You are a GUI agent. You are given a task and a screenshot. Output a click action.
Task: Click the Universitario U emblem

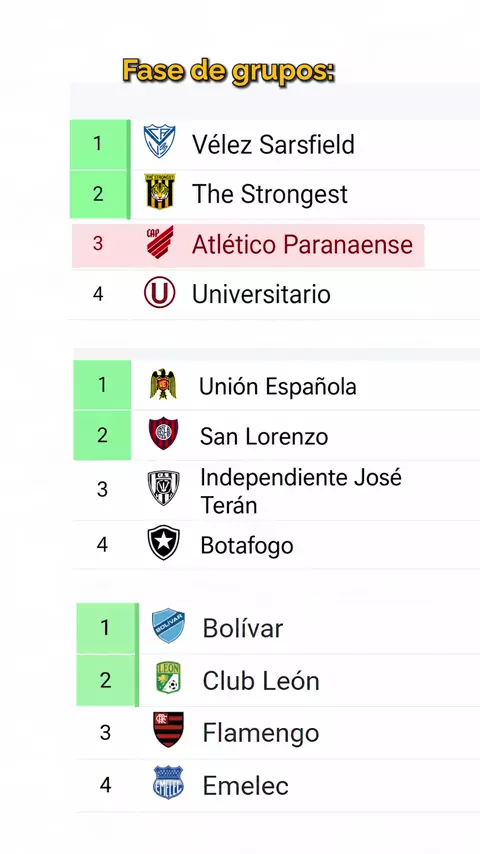click(160, 292)
